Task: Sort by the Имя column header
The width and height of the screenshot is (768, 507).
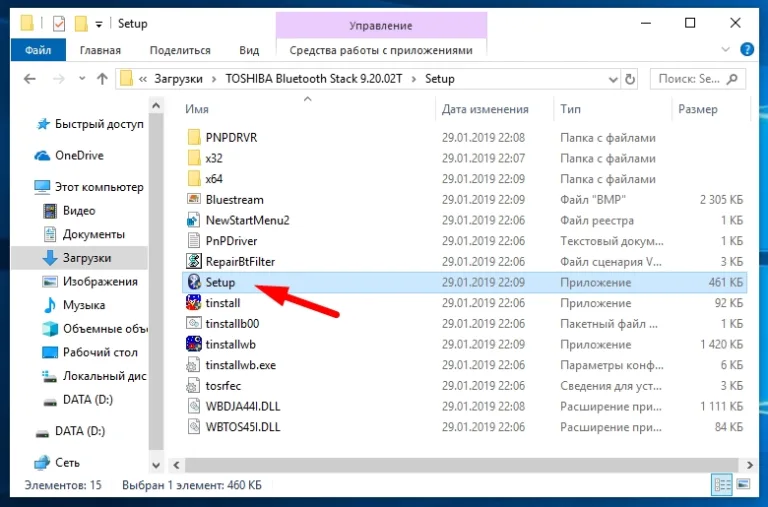Action: (x=197, y=109)
